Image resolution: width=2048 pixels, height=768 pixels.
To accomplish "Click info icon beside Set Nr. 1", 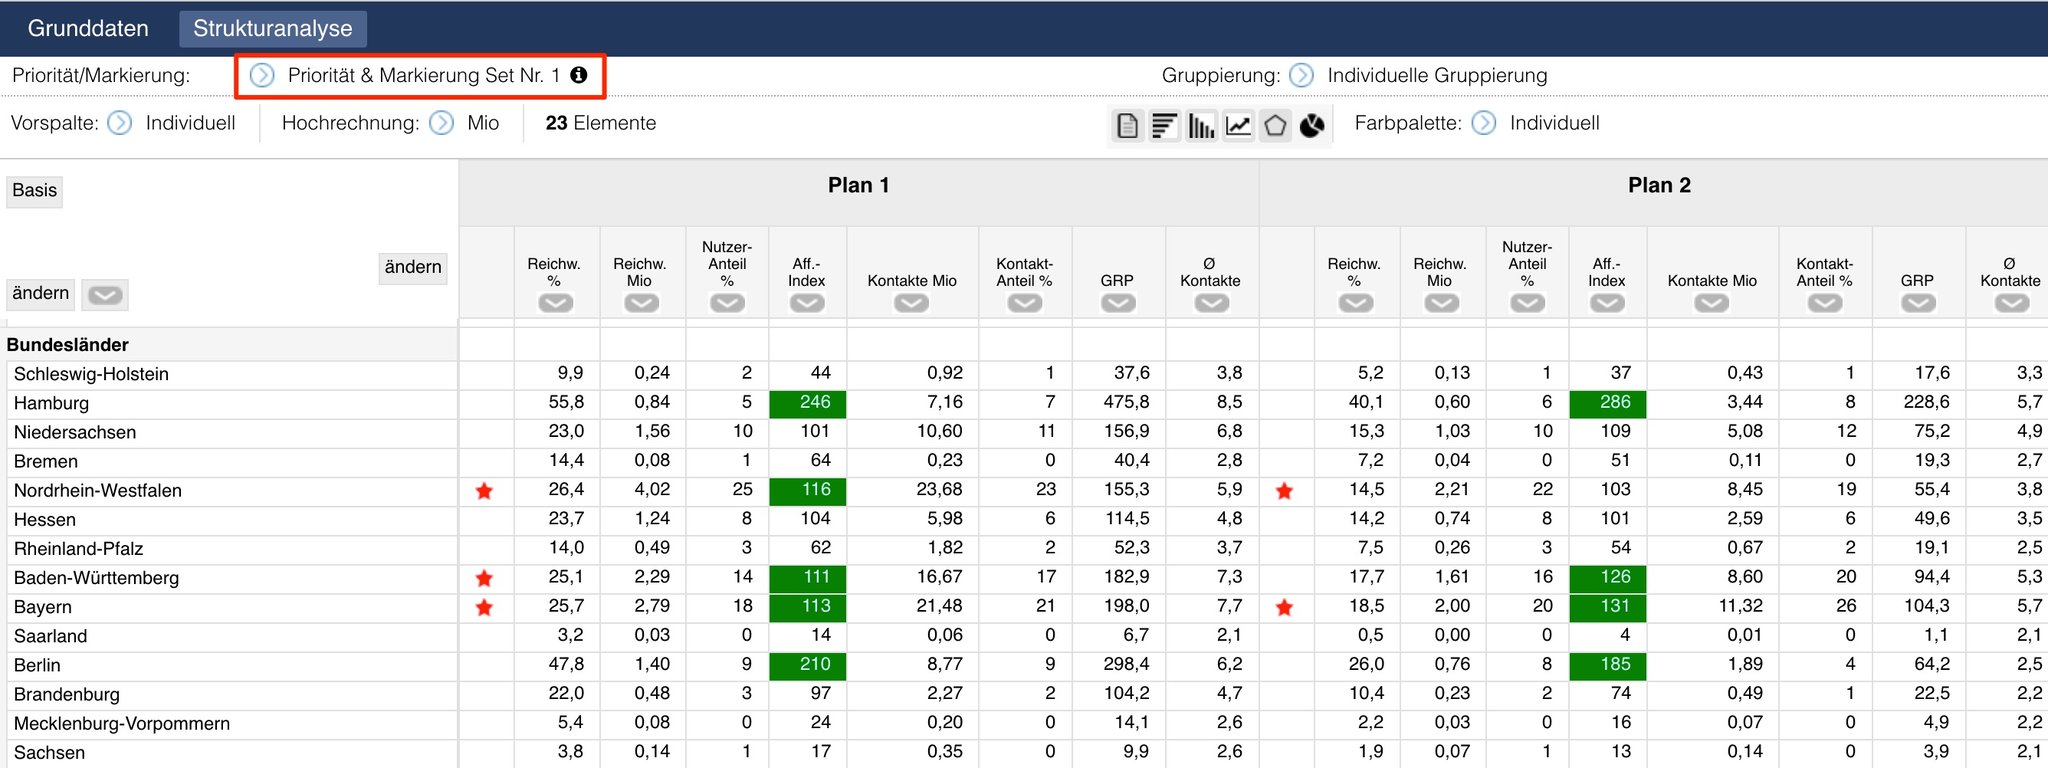I will pyautogui.click(x=579, y=75).
